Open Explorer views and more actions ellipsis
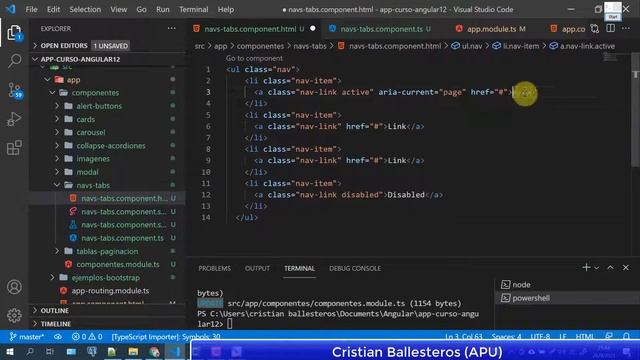The width and height of the screenshot is (640, 360). click(x=171, y=29)
